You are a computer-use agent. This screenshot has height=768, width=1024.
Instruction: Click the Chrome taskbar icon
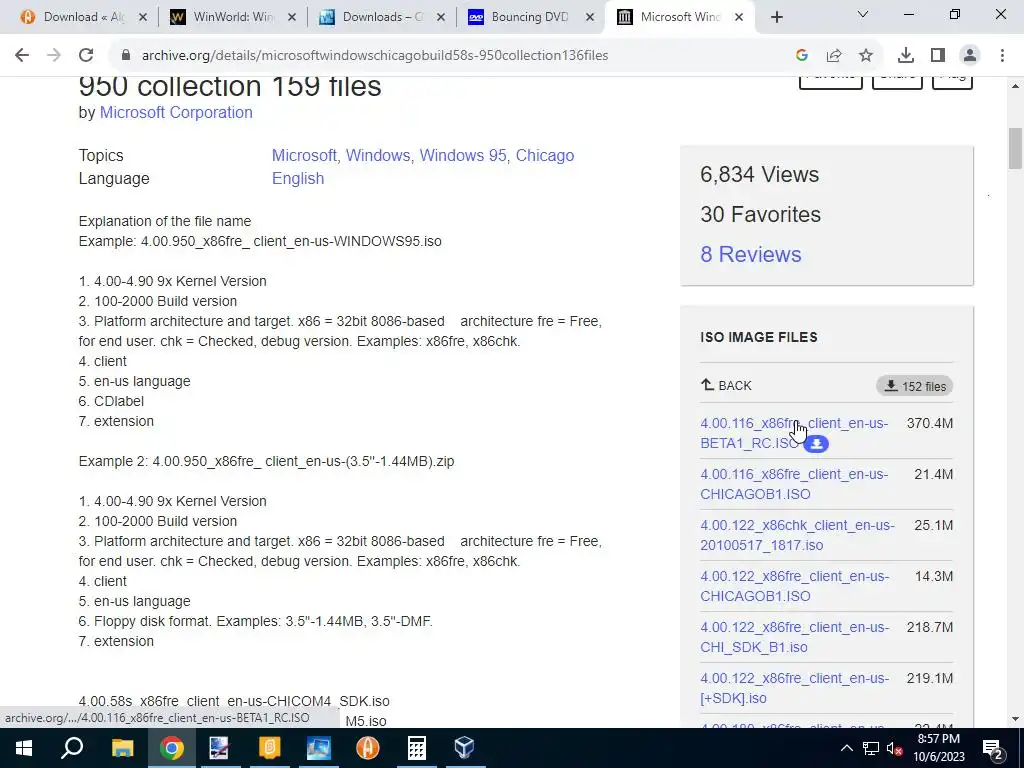171,748
